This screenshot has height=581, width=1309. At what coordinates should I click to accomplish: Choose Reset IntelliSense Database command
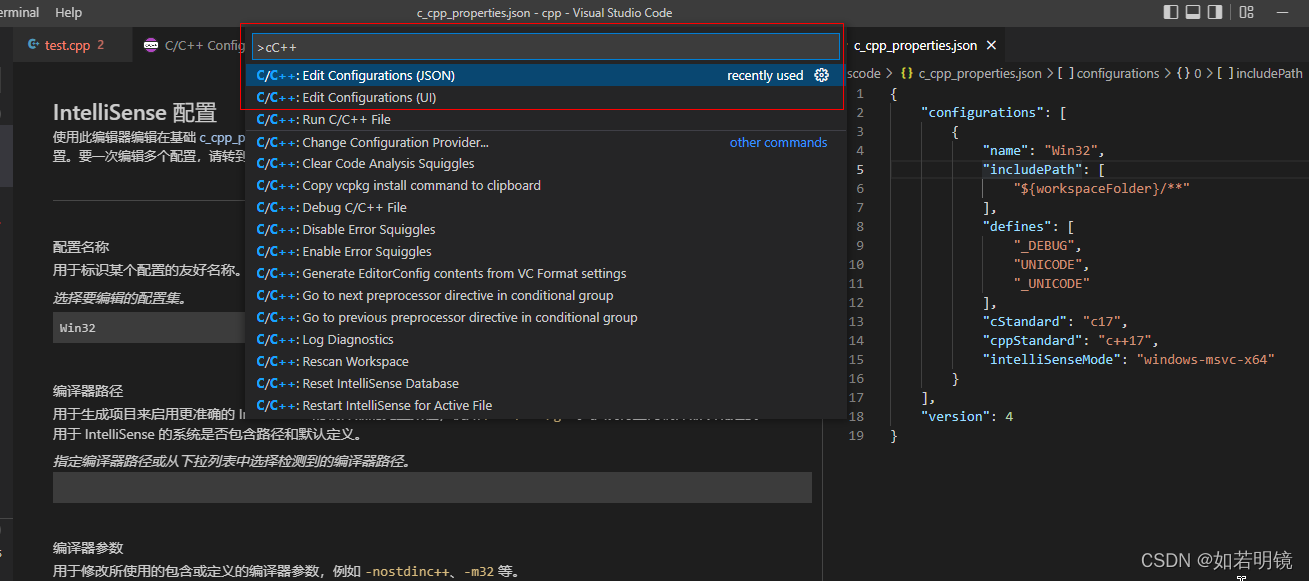point(545,384)
